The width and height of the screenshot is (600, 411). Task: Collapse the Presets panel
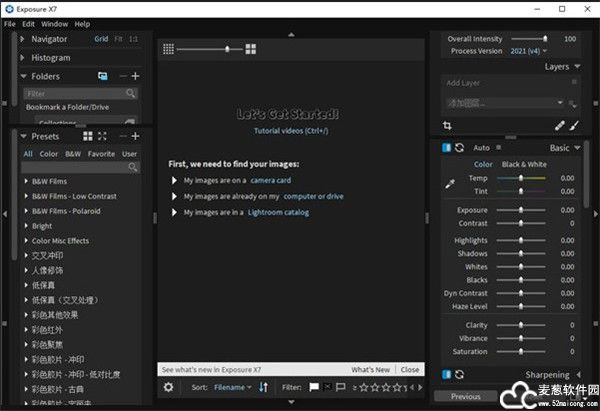[23, 136]
